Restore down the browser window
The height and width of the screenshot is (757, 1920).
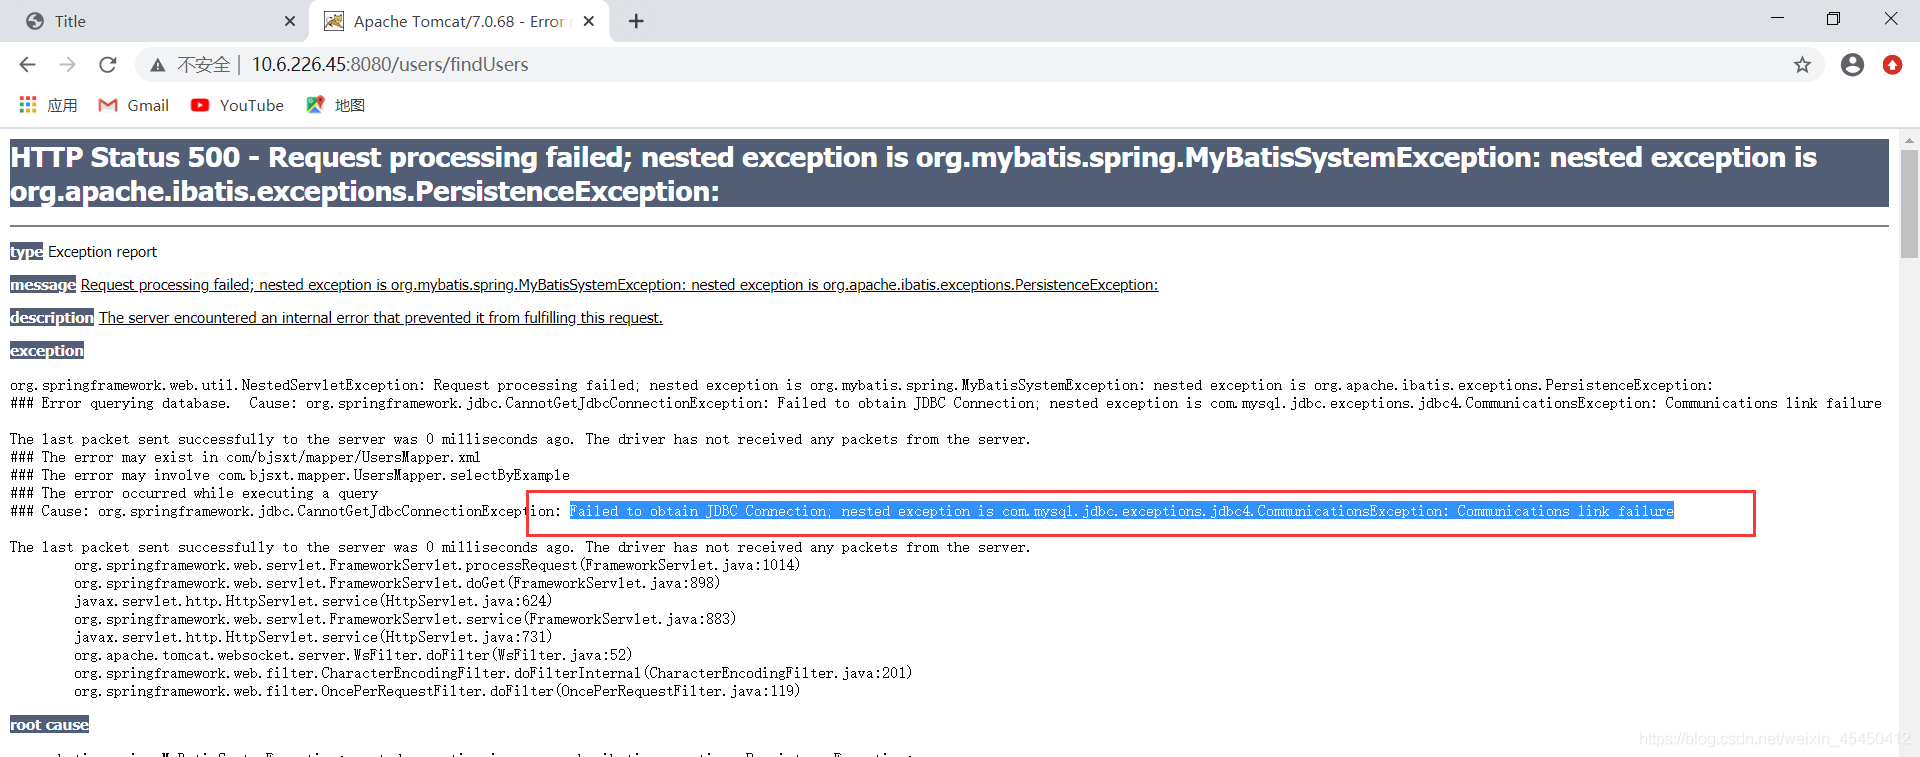1833,19
